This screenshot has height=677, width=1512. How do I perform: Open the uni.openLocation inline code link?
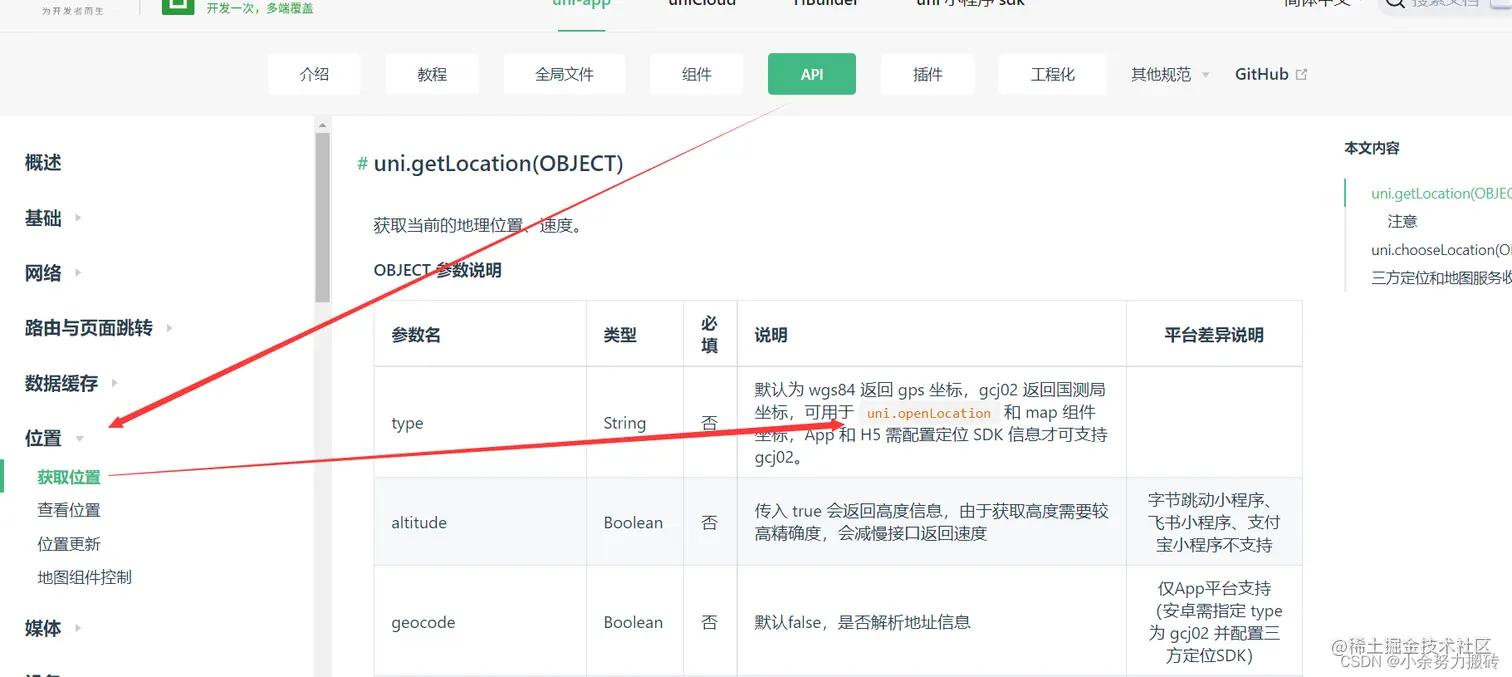[929, 413]
